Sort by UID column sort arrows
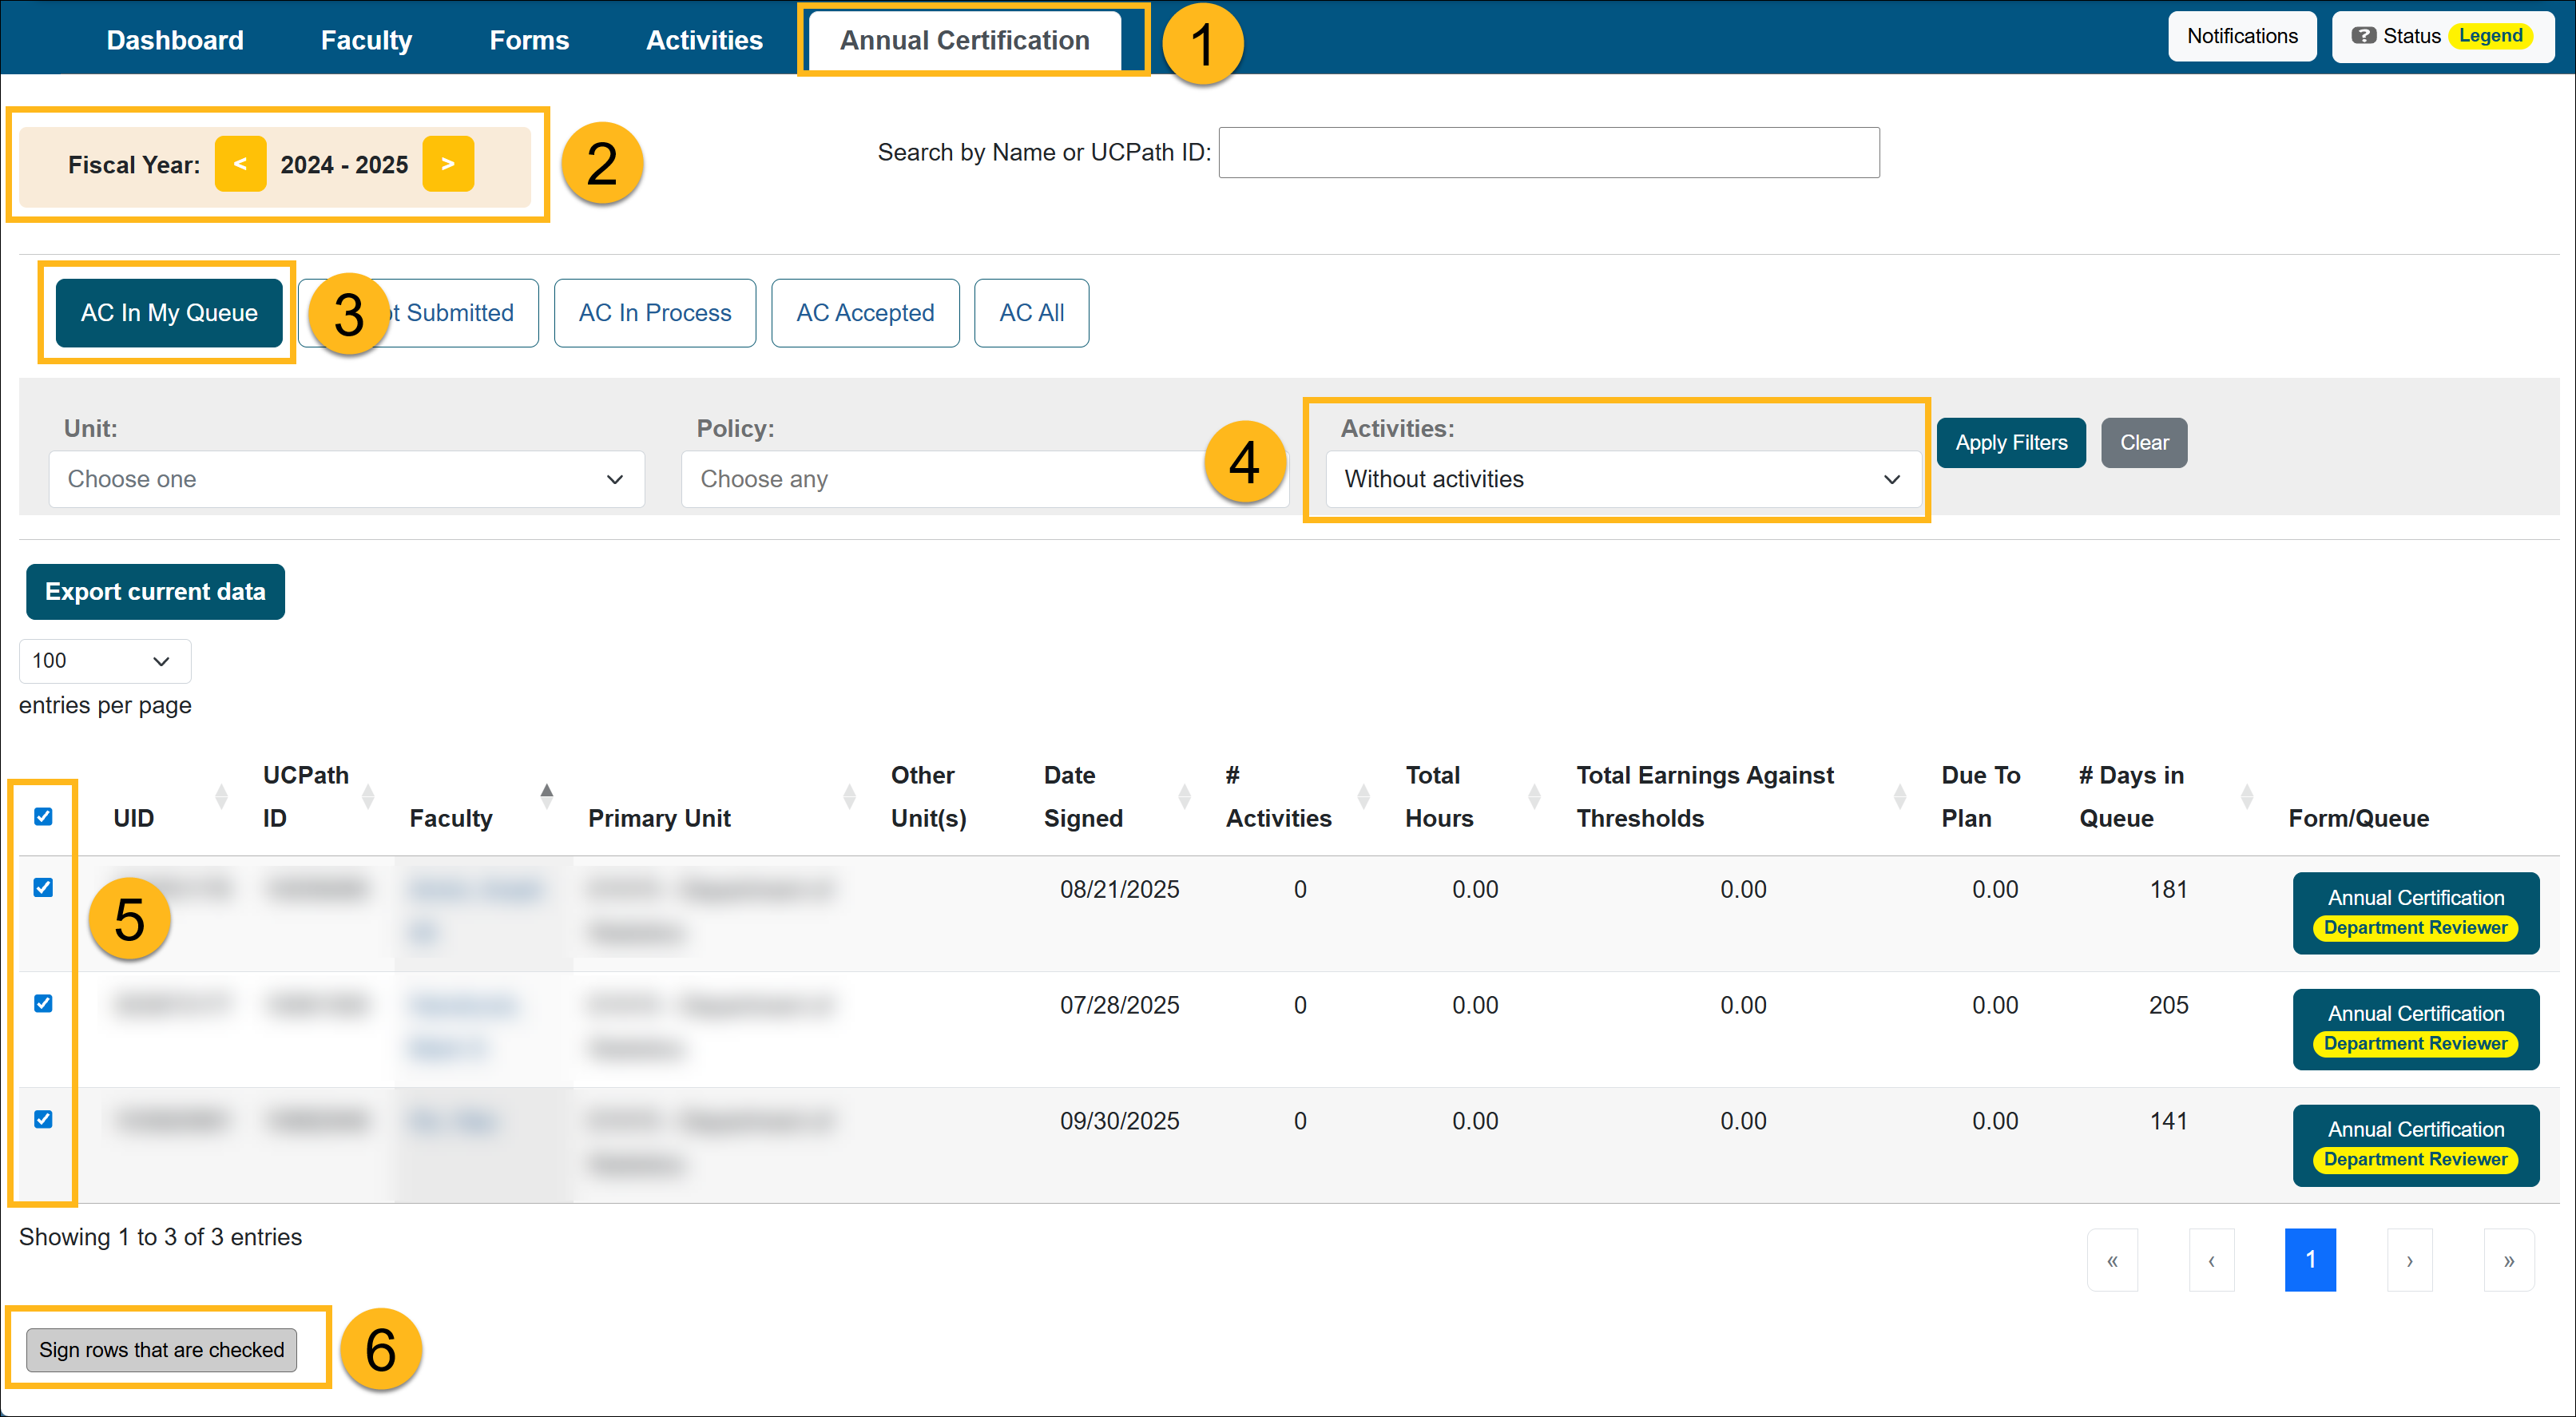Screen dimensions: 2576x1417 pos(221,797)
